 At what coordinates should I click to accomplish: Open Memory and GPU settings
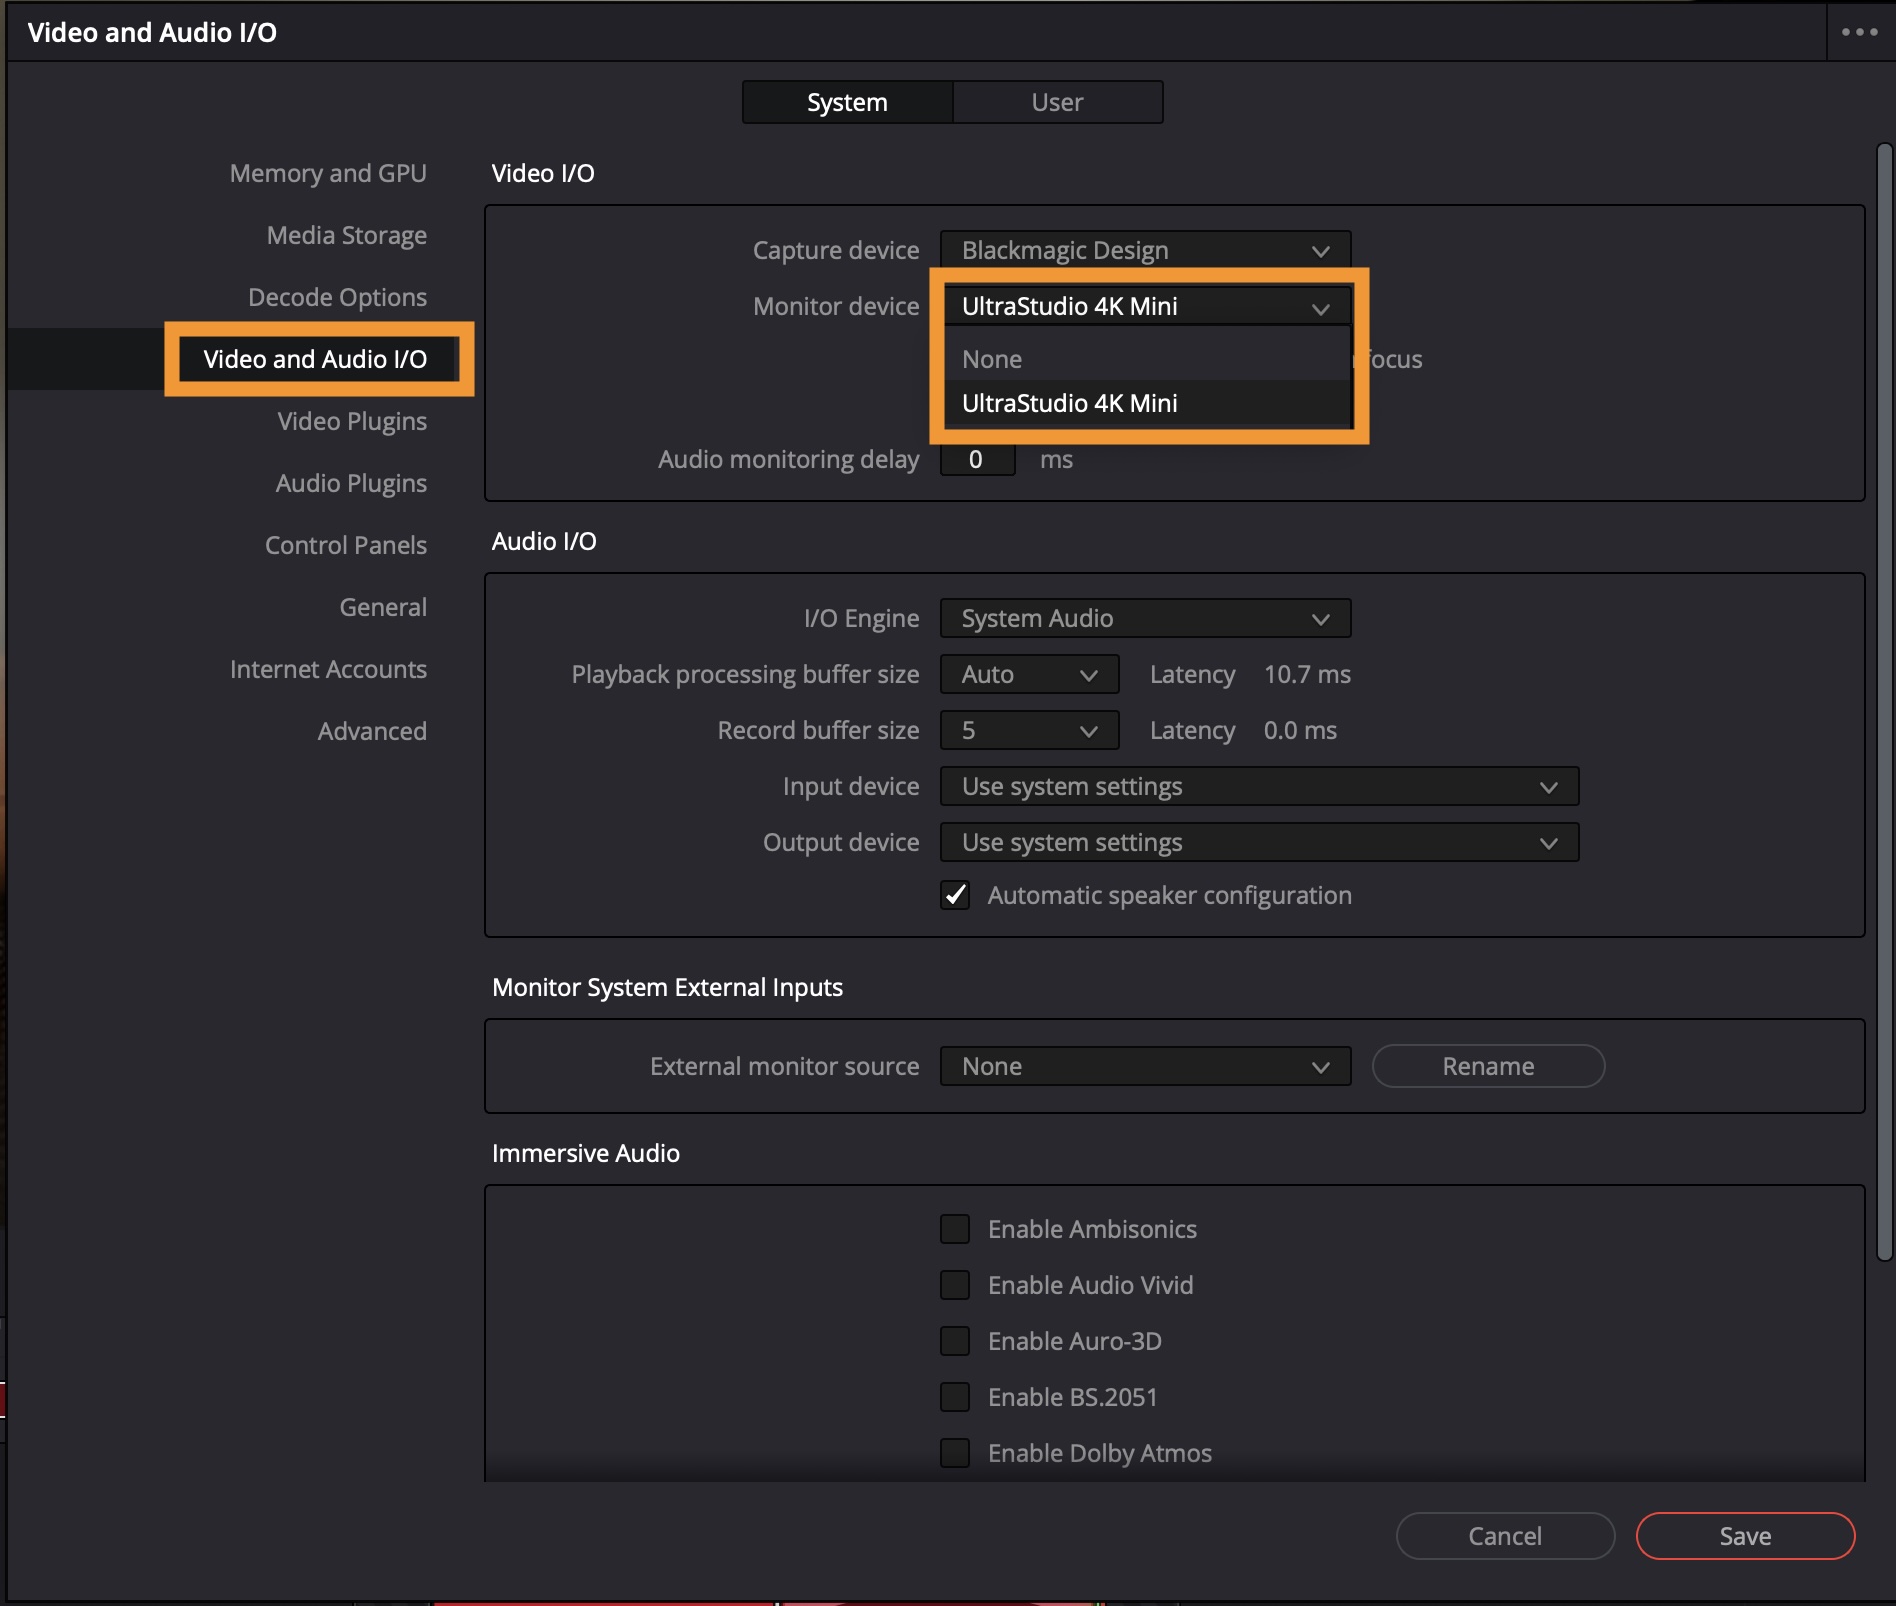(x=328, y=173)
